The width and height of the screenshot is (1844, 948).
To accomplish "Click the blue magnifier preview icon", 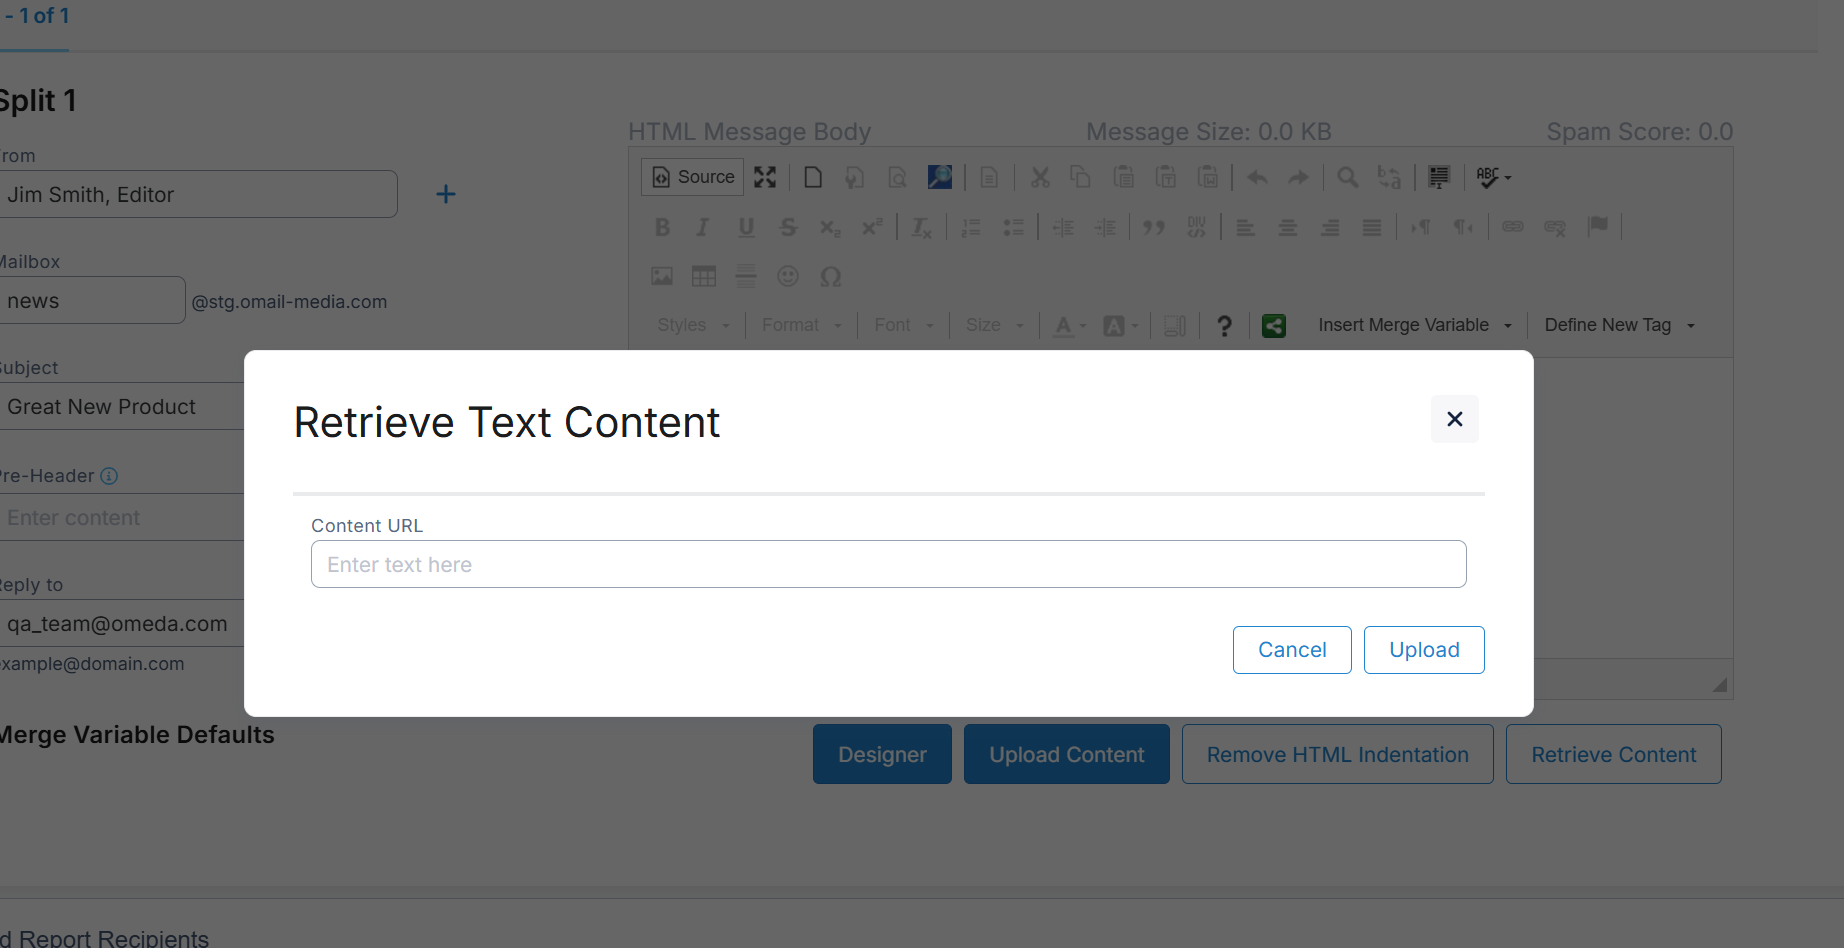I will point(939,177).
